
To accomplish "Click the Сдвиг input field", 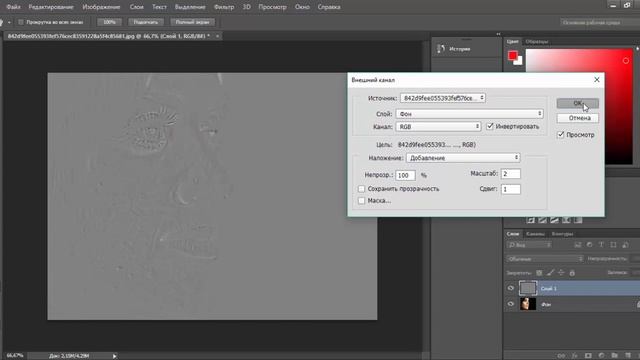I will tap(511, 189).
